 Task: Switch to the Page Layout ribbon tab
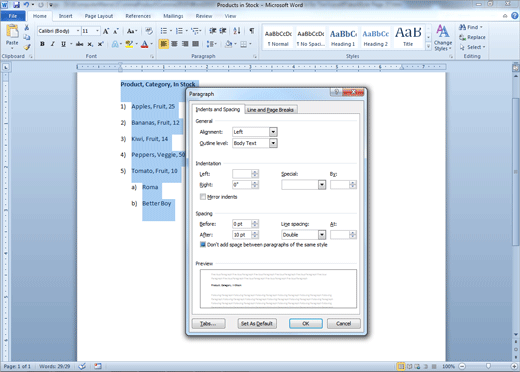pyautogui.click(x=99, y=16)
